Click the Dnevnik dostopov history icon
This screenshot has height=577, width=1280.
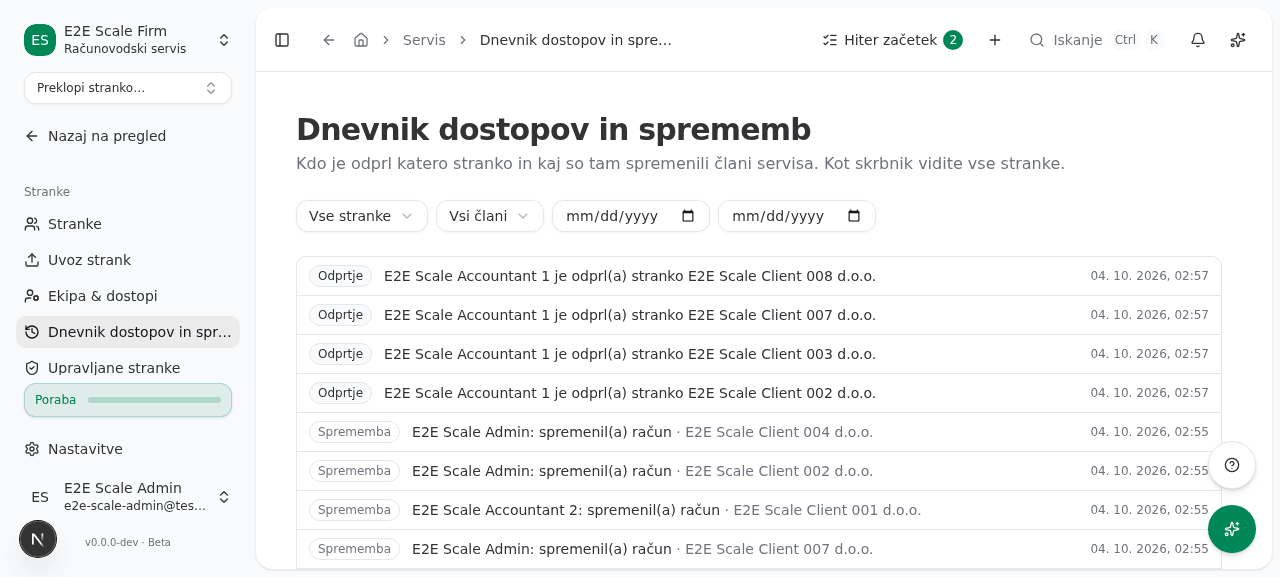coord(32,332)
